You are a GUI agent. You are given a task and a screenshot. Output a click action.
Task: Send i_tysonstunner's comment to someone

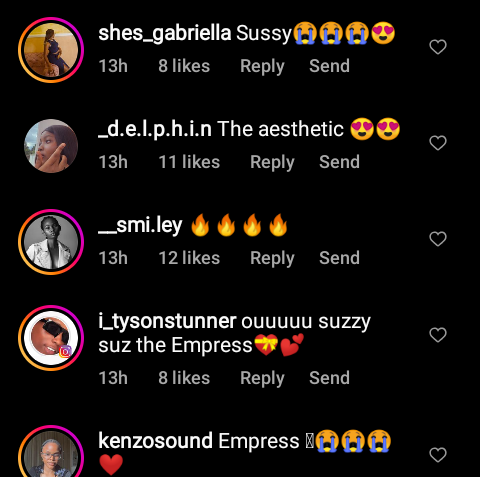(x=329, y=378)
